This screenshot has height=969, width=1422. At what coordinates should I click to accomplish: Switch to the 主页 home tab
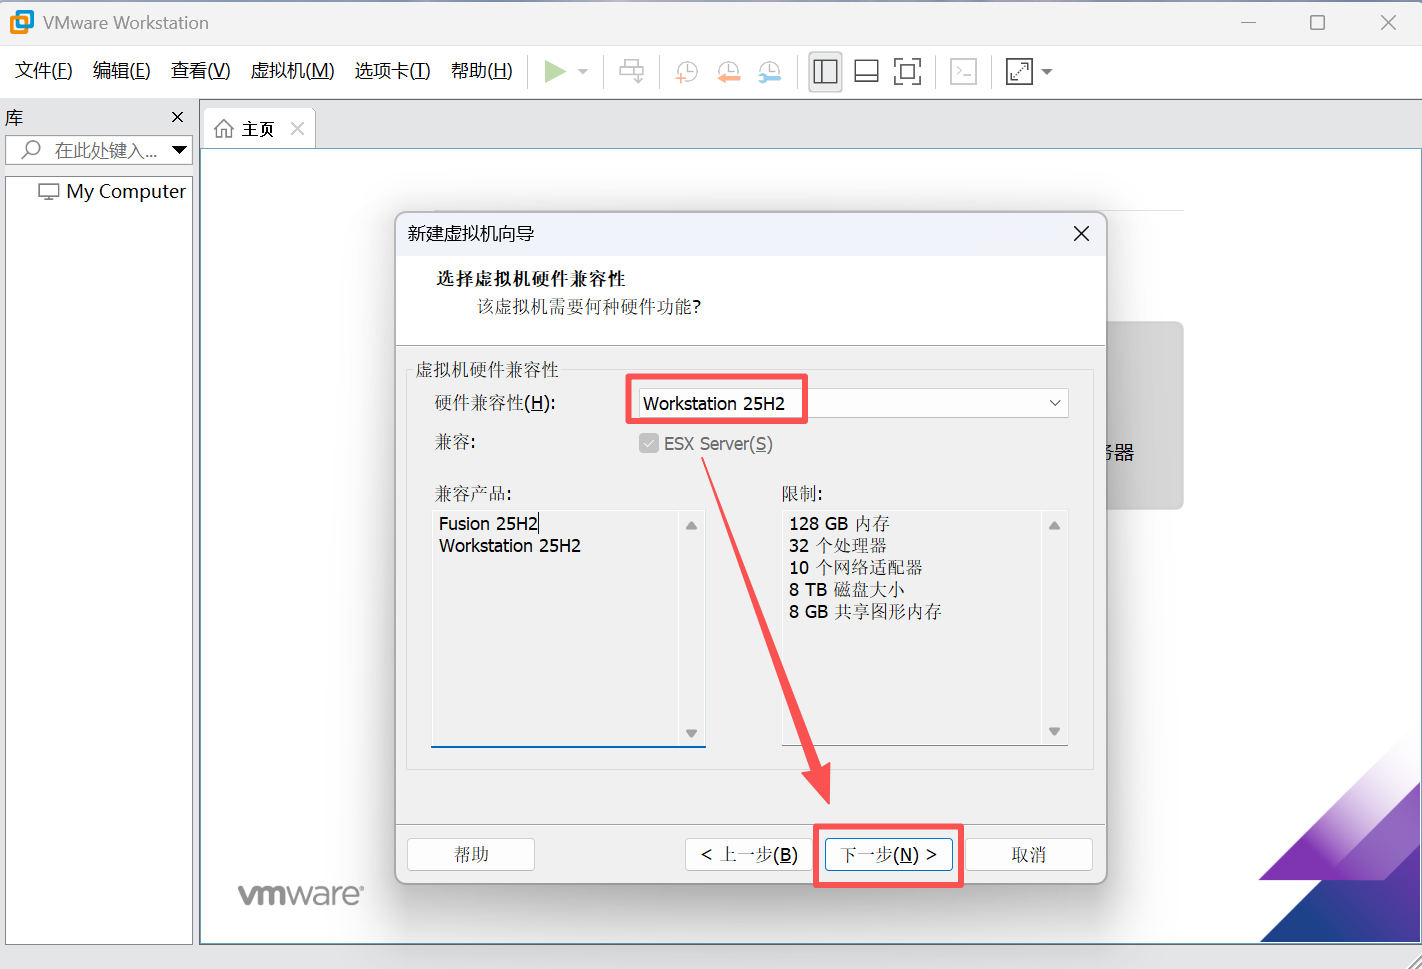click(258, 129)
